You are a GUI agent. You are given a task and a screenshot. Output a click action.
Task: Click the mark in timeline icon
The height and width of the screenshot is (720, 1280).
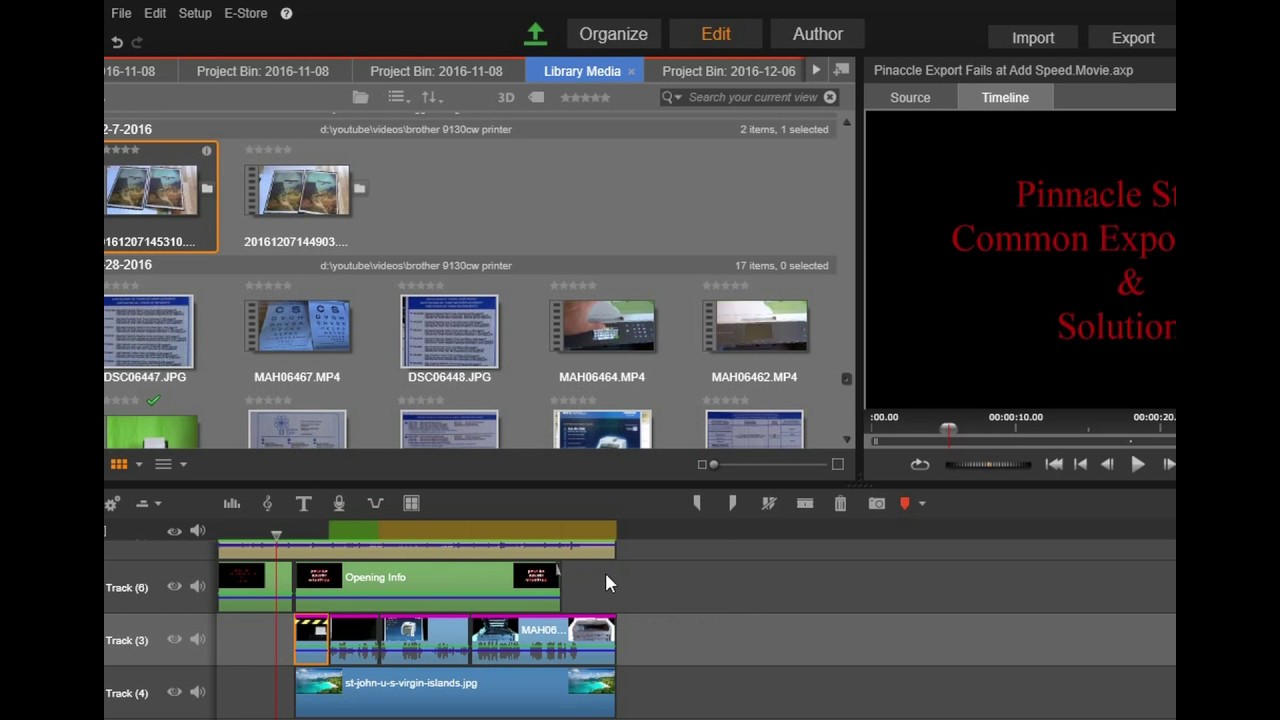click(x=697, y=503)
